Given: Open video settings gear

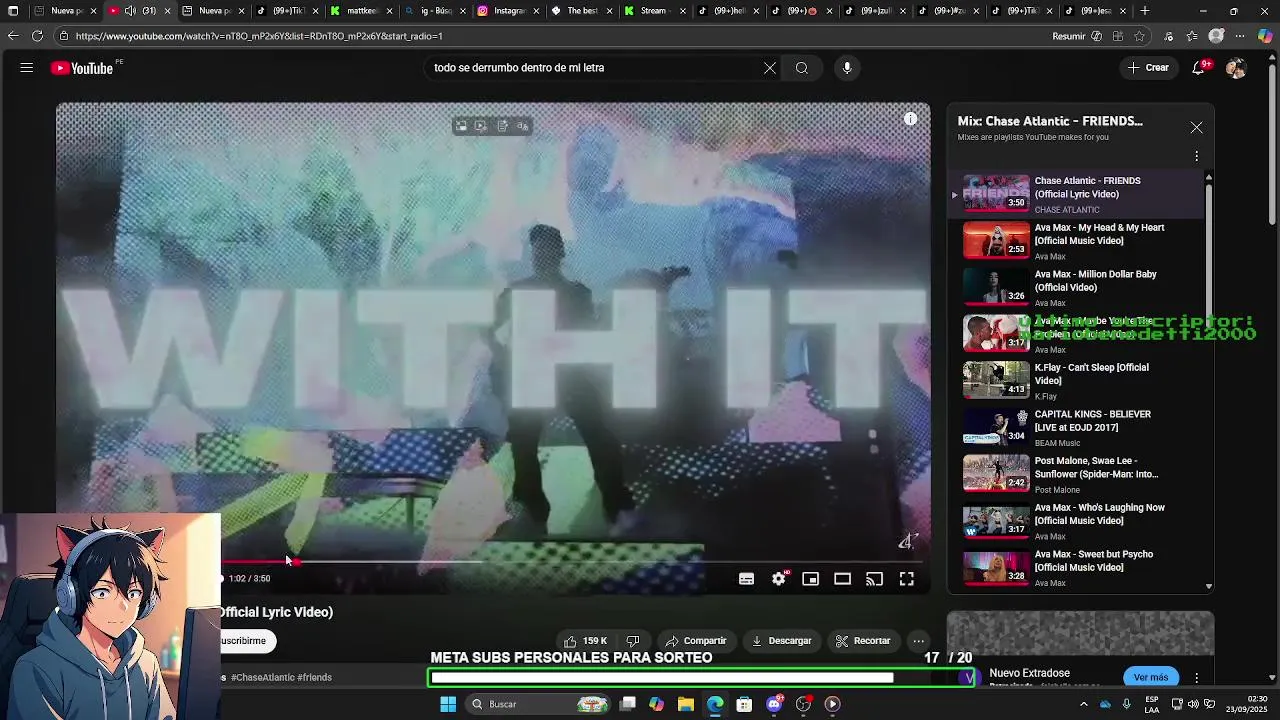Looking at the screenshot, I should tap(779, 579).
